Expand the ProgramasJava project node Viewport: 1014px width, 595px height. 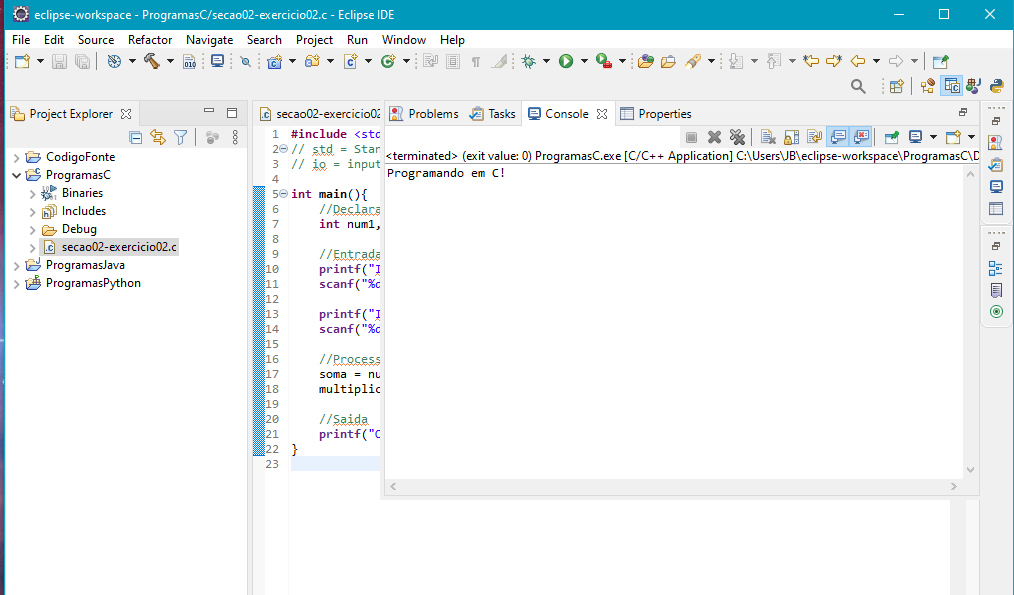pos(17,265)
